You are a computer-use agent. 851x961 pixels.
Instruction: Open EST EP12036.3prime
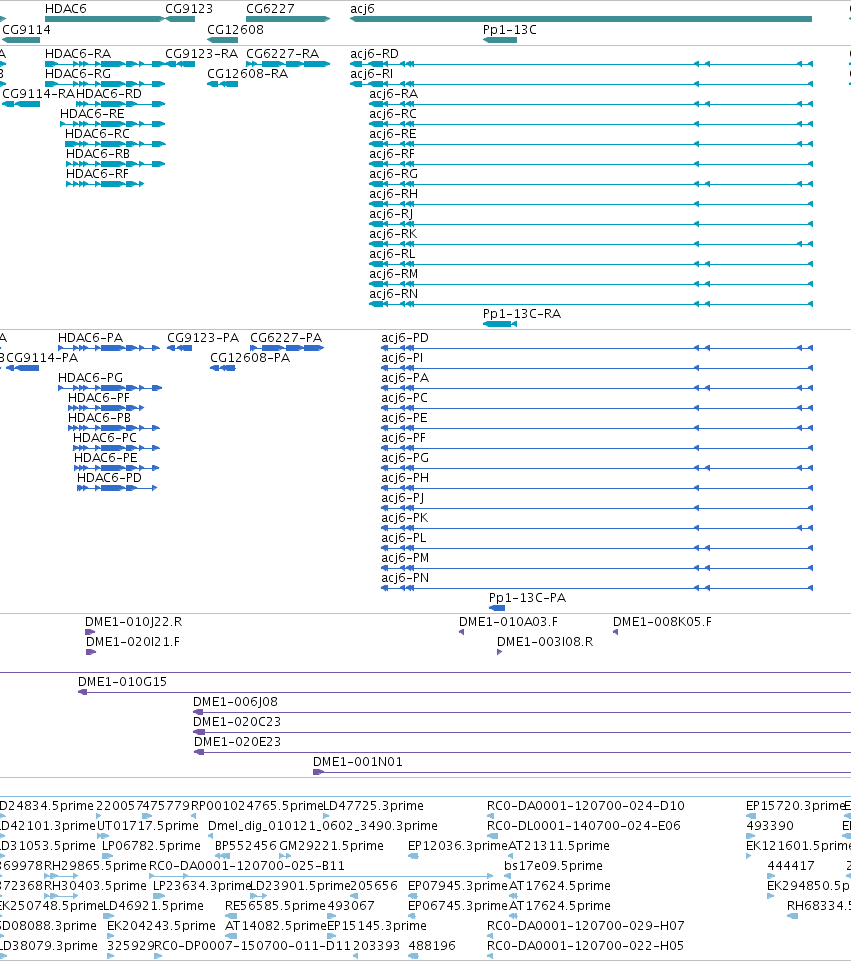(x=458, y=846)
